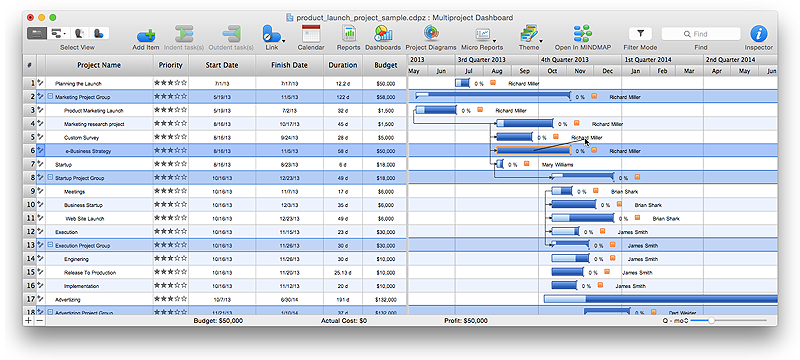This screenshot has width=800, height=360.
Task: Collapse the Marketing Project Group
Action: [x=50, y=96]
